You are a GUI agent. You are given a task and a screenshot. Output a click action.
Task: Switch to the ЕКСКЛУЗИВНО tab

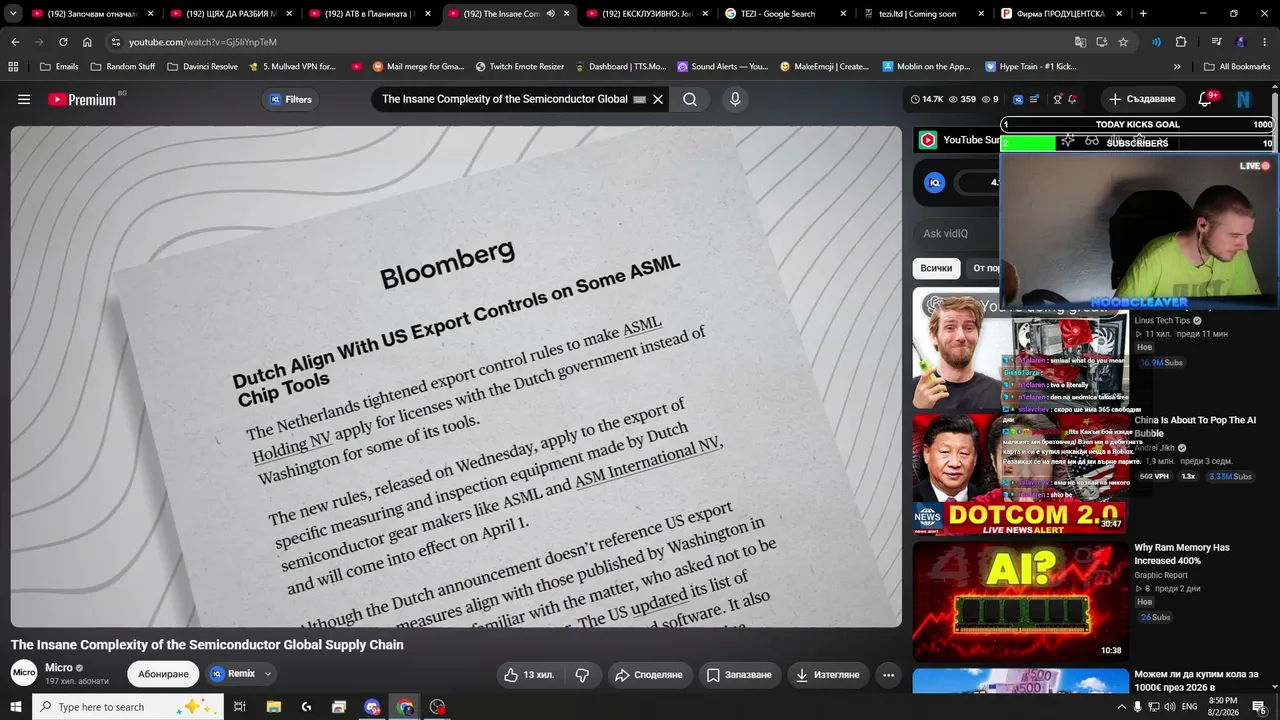(646, 14)
